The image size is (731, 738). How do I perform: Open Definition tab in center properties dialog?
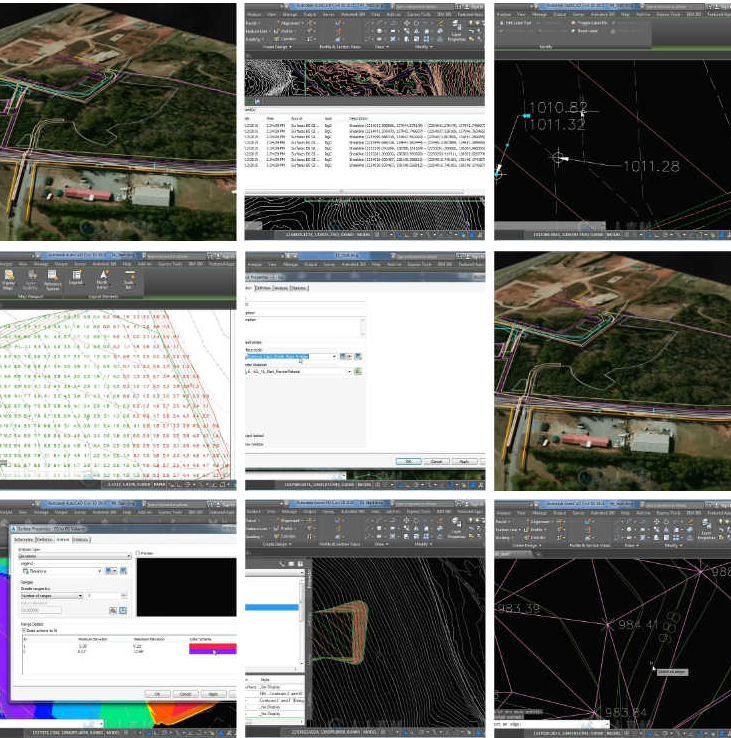tap(263, 288)
